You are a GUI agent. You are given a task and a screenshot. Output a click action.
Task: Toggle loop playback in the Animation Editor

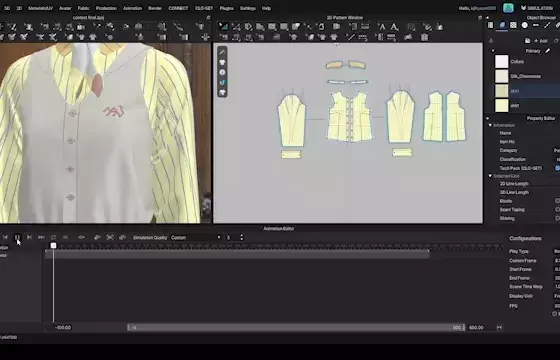coord(53,237)
